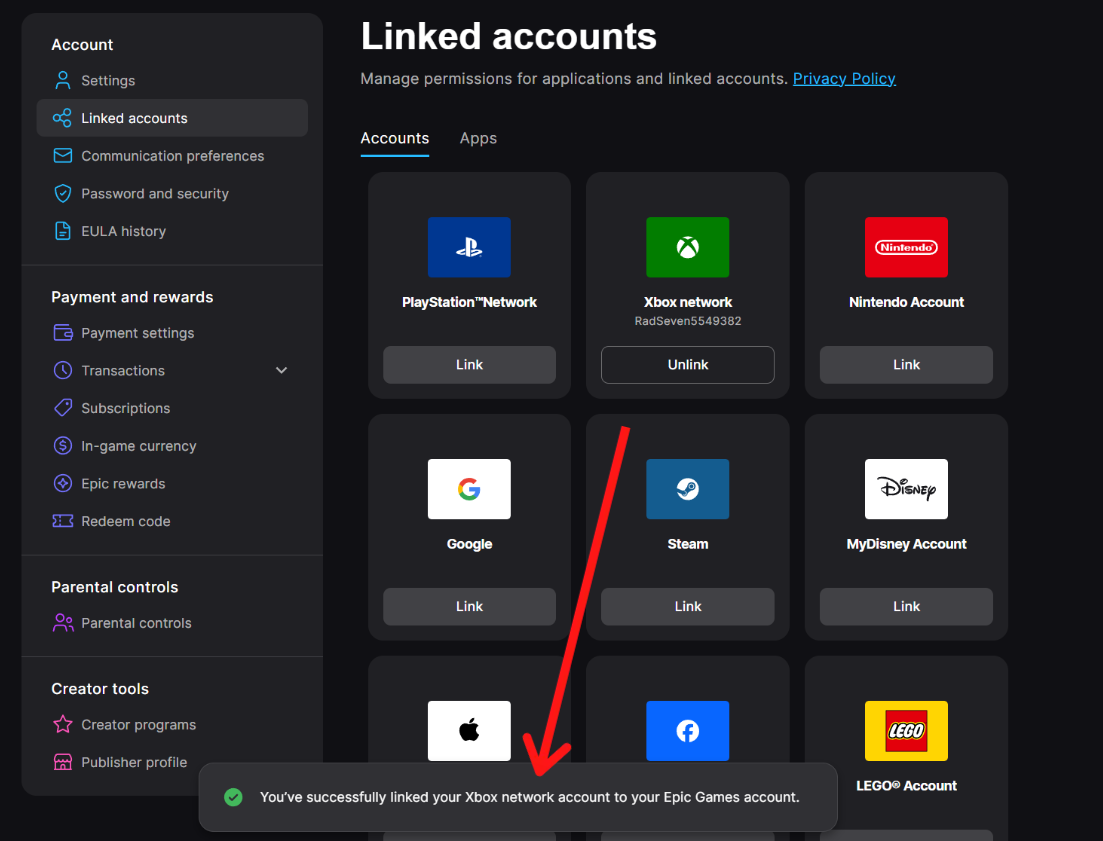The image size is (1103, 841).
Task: Click the Payment settings wallet icon
Action: point(63,333)
